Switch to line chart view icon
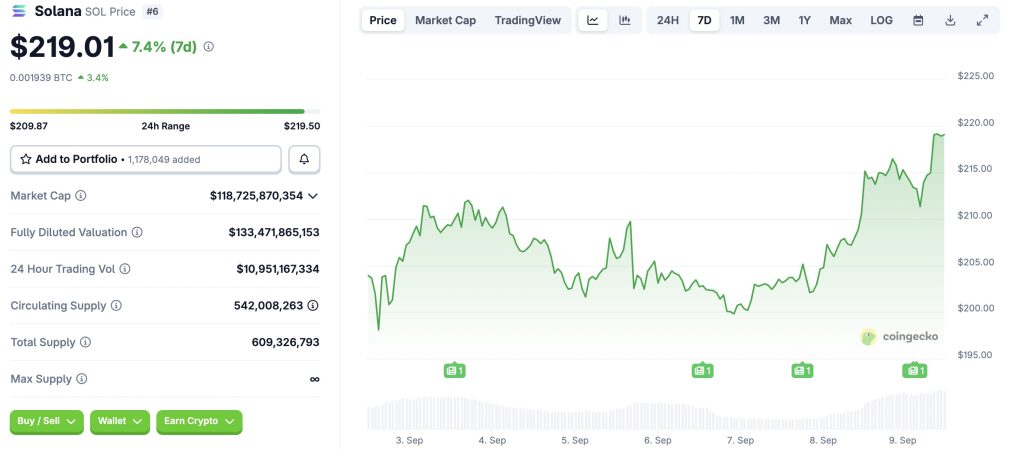 (593, 20)
